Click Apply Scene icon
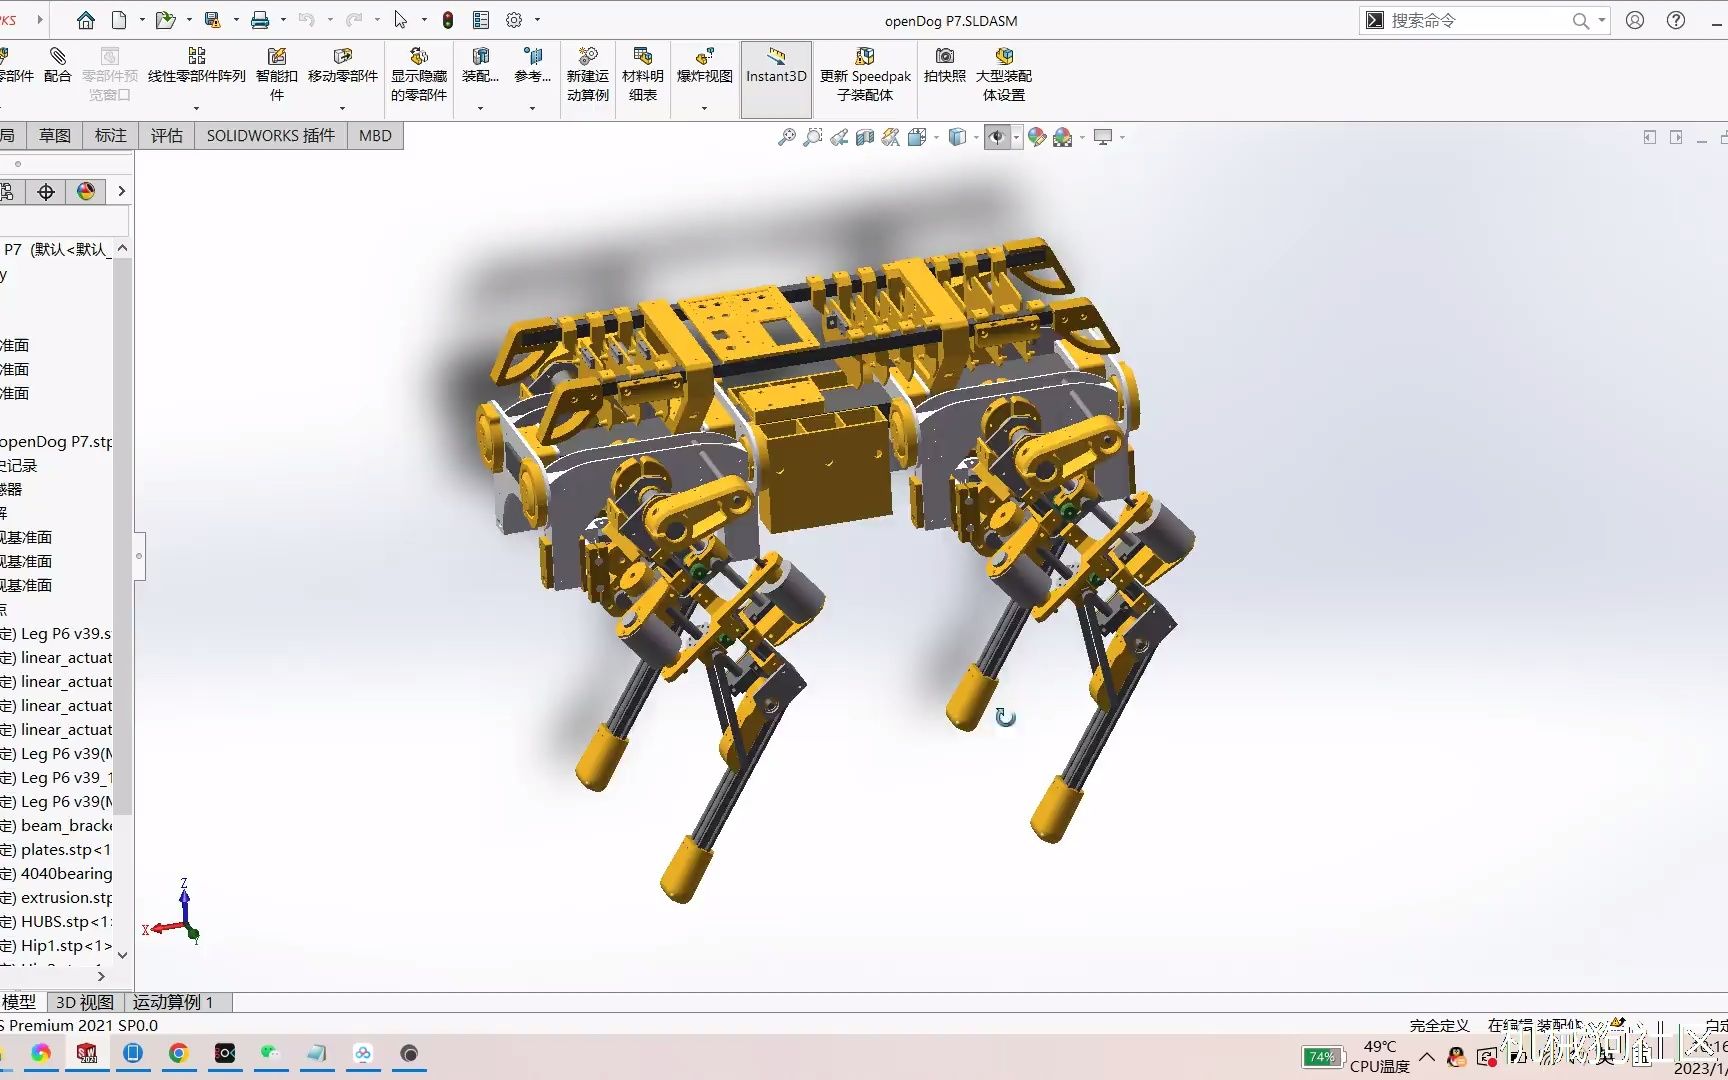Image resolution: width=1728 pixels, height=1080 pixels. coord(1063,137)
